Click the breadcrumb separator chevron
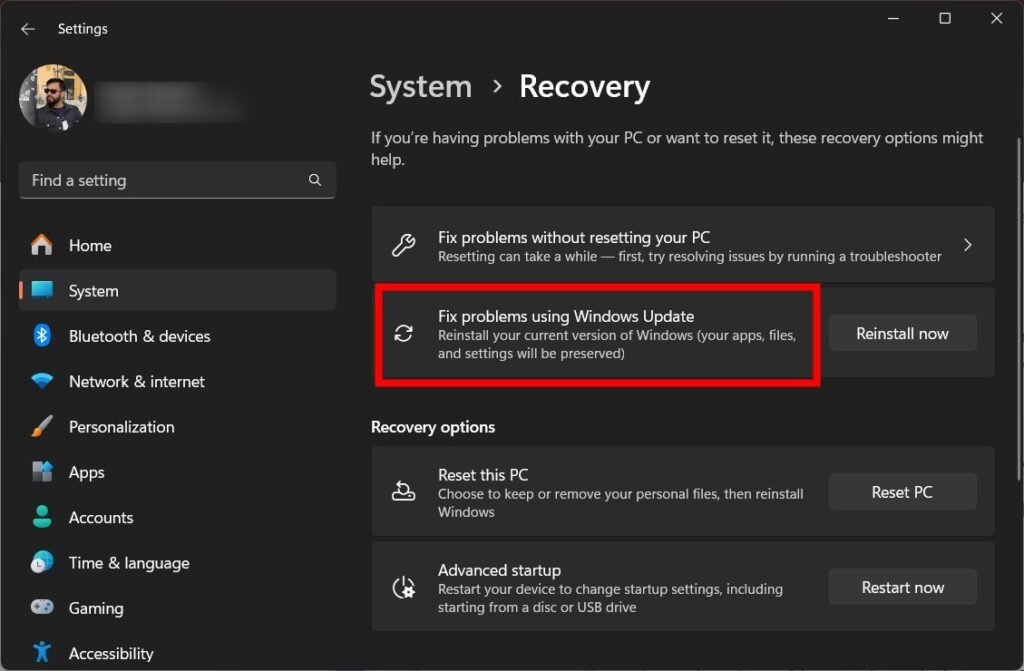The image size is (1024, 671). coord(498,86)
